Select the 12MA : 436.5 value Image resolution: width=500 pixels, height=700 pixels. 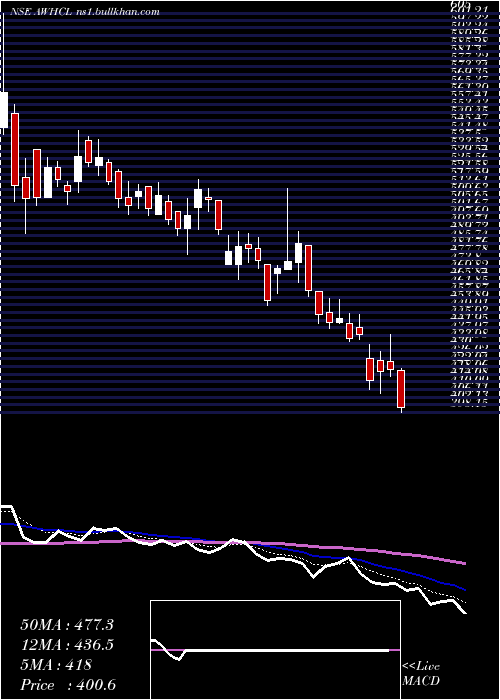[67, 645]
